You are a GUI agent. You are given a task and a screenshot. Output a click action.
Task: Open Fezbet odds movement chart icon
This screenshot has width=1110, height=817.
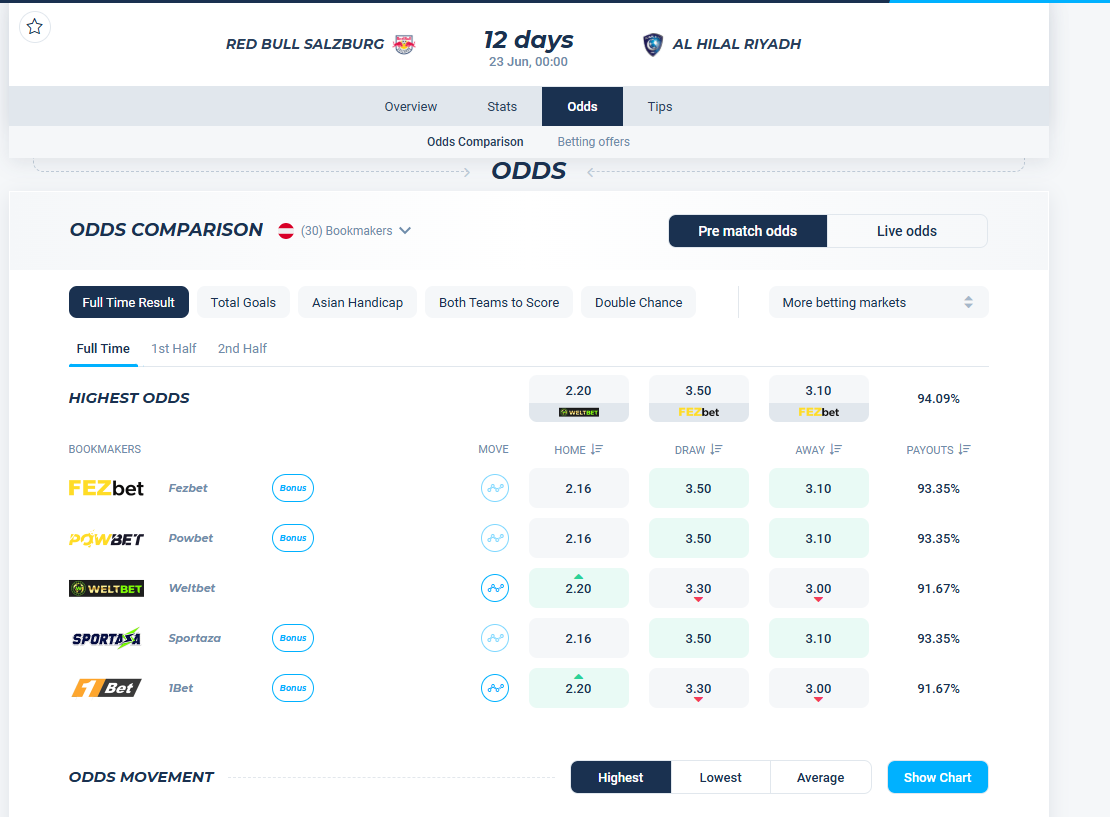[x=494, y=488]
